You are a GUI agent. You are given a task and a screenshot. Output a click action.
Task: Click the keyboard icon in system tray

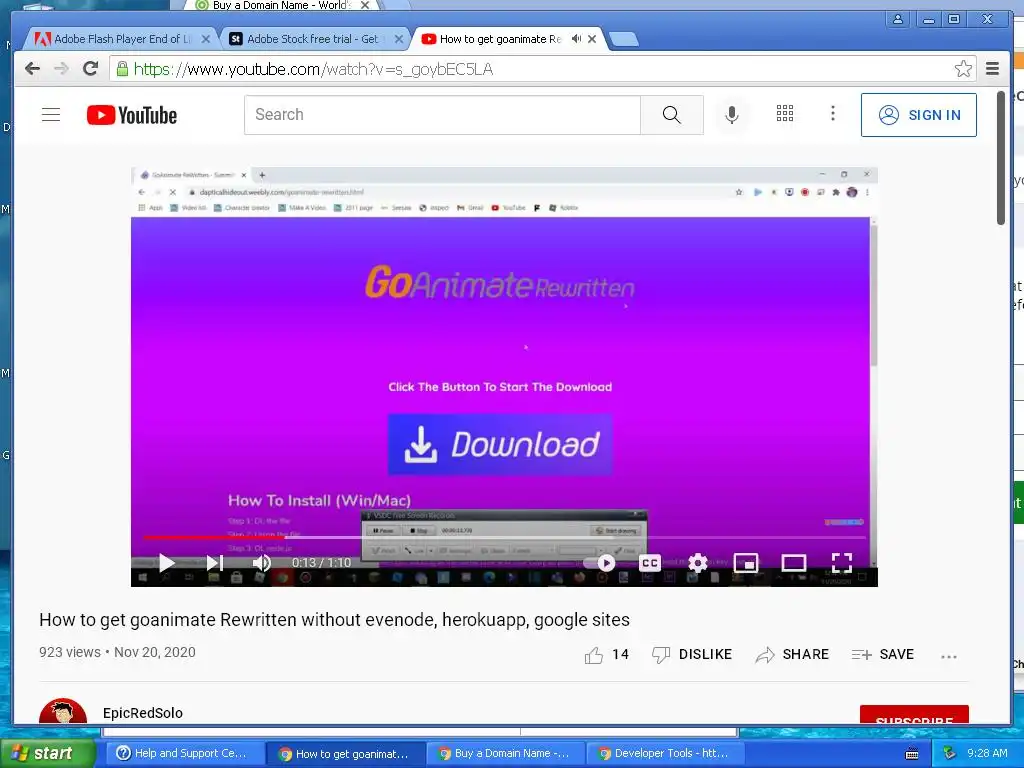coord(912,754)
